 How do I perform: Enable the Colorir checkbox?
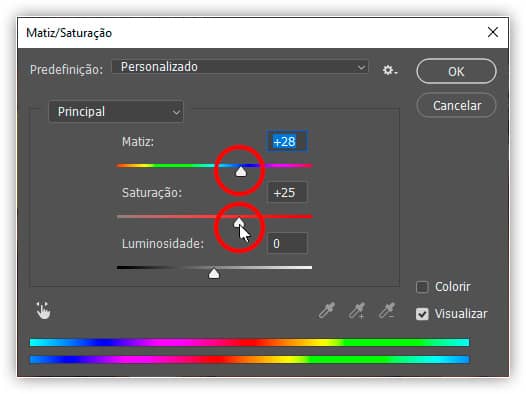pos(422,287)
